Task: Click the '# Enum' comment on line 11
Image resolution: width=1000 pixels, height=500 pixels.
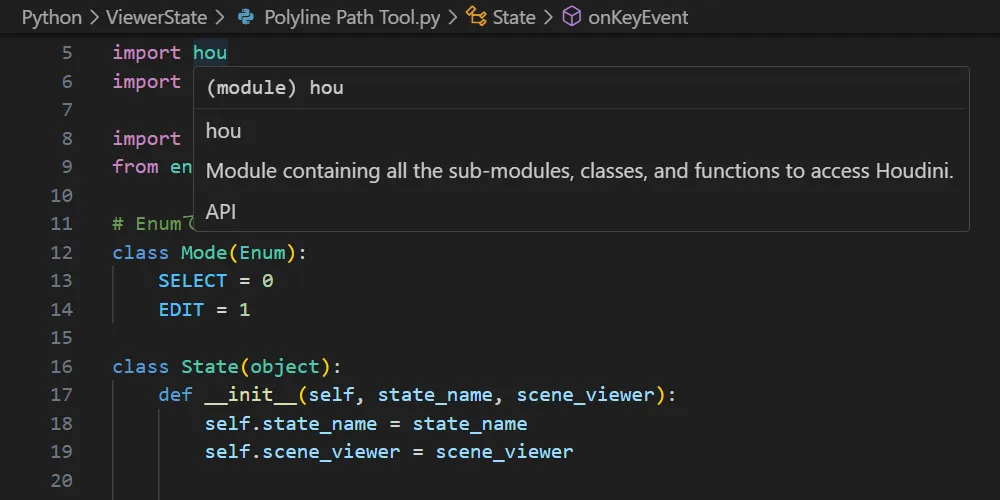Action: (x=153, y=224)
